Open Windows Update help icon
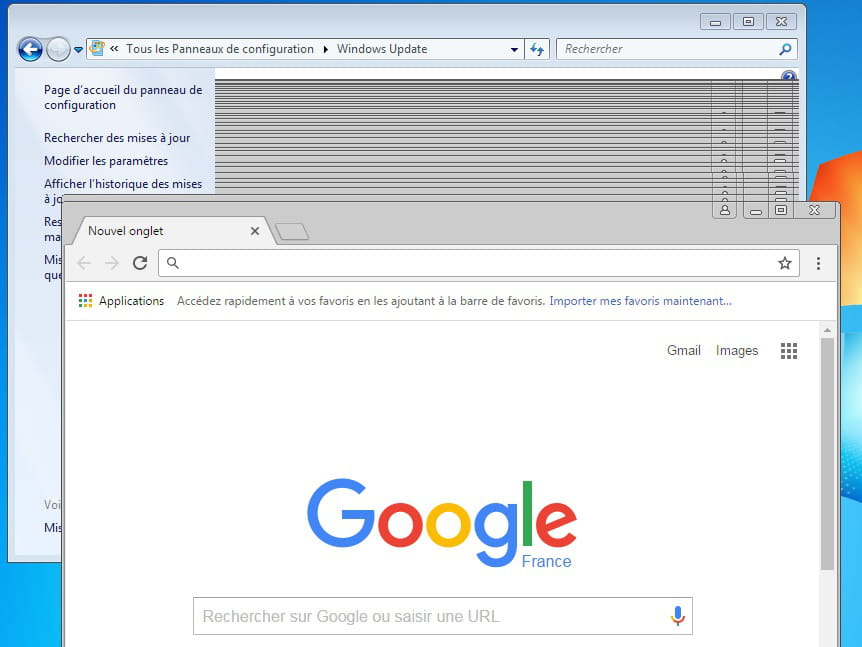This screenshot has width=862, height=647. [x=789, y=76]
